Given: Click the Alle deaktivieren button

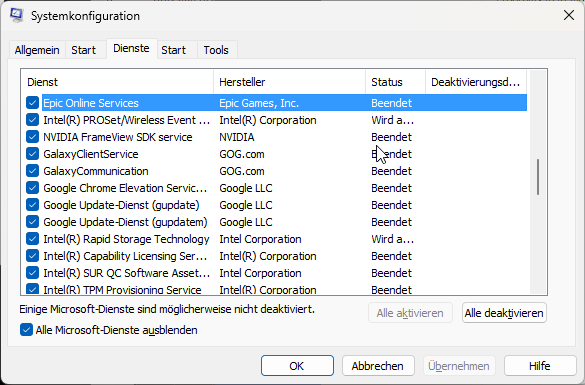Looking at the screenshot, I should tap(504, 313).
